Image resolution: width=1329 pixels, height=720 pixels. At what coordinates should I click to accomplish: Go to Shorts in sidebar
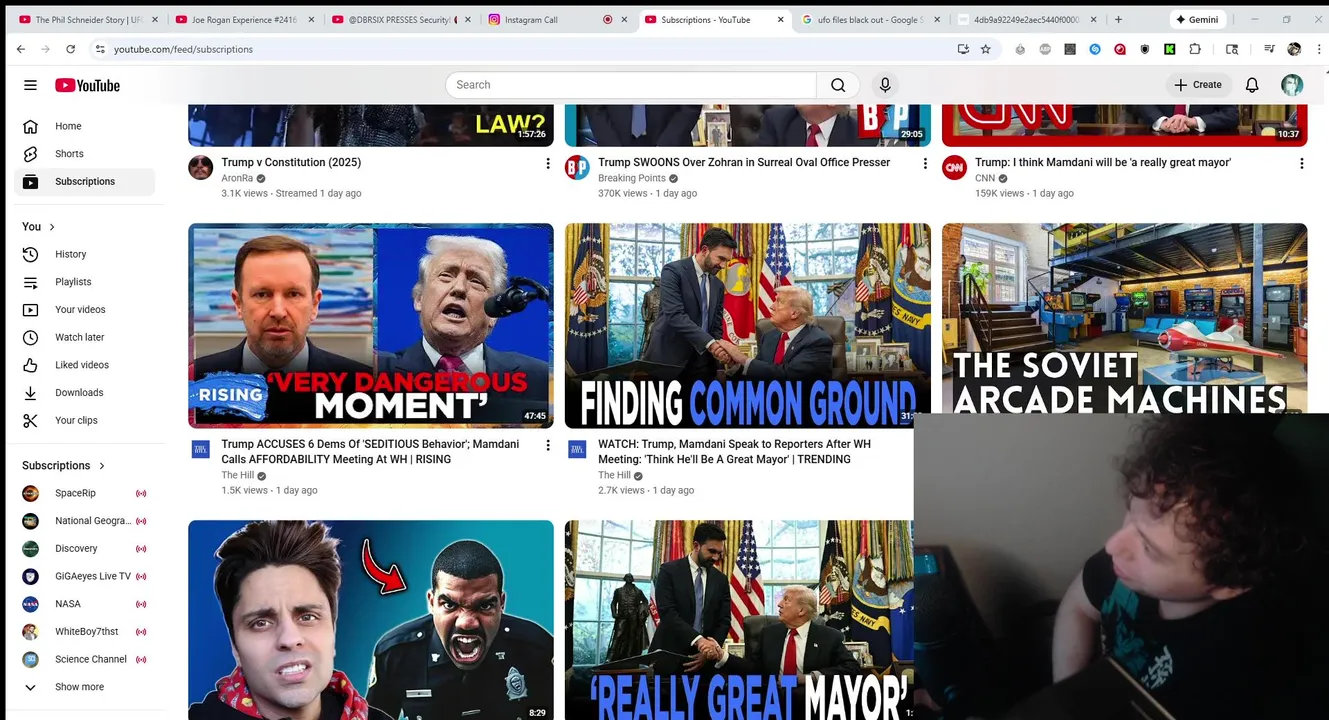[x=85, y=153]
